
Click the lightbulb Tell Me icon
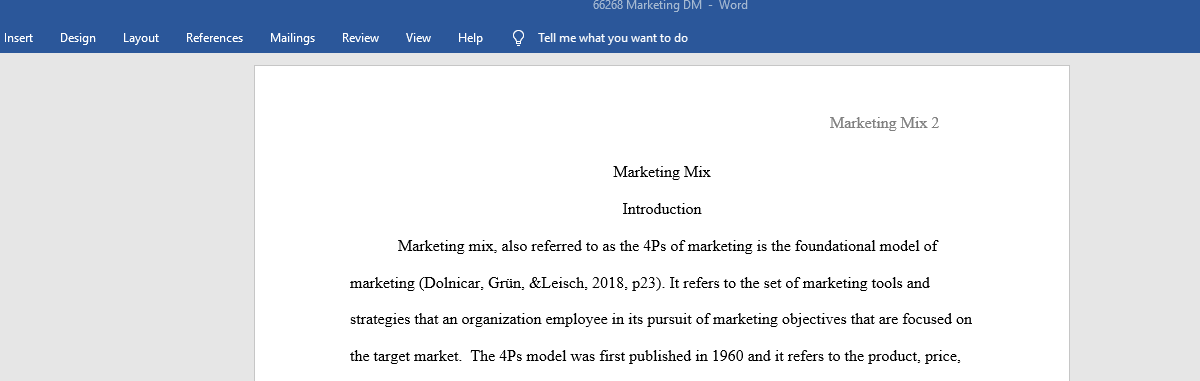[x=518, y=38]
